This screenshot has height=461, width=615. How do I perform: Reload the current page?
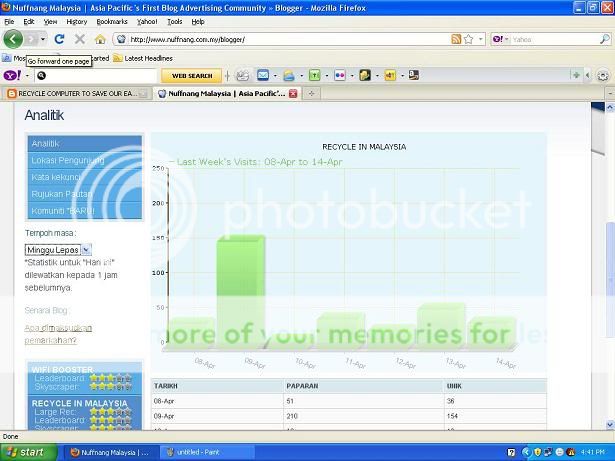click(59, 39)
